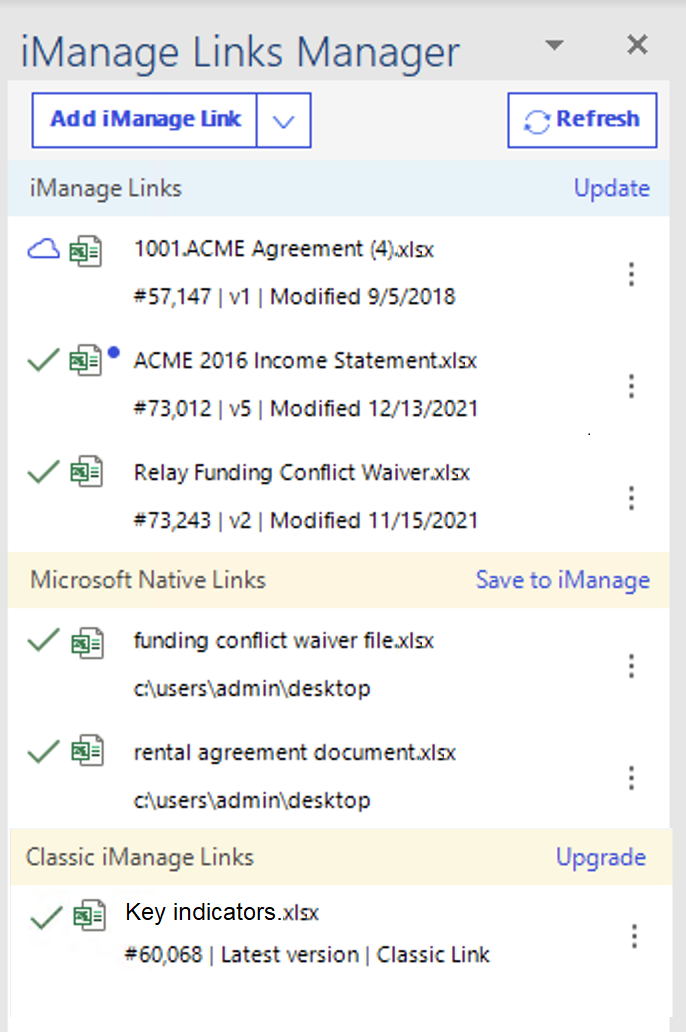Image resolution: width=686 pixels, height=1032 pixels.
Task: Open more options for Key indicators link
Action: click(x=634, y=936)
